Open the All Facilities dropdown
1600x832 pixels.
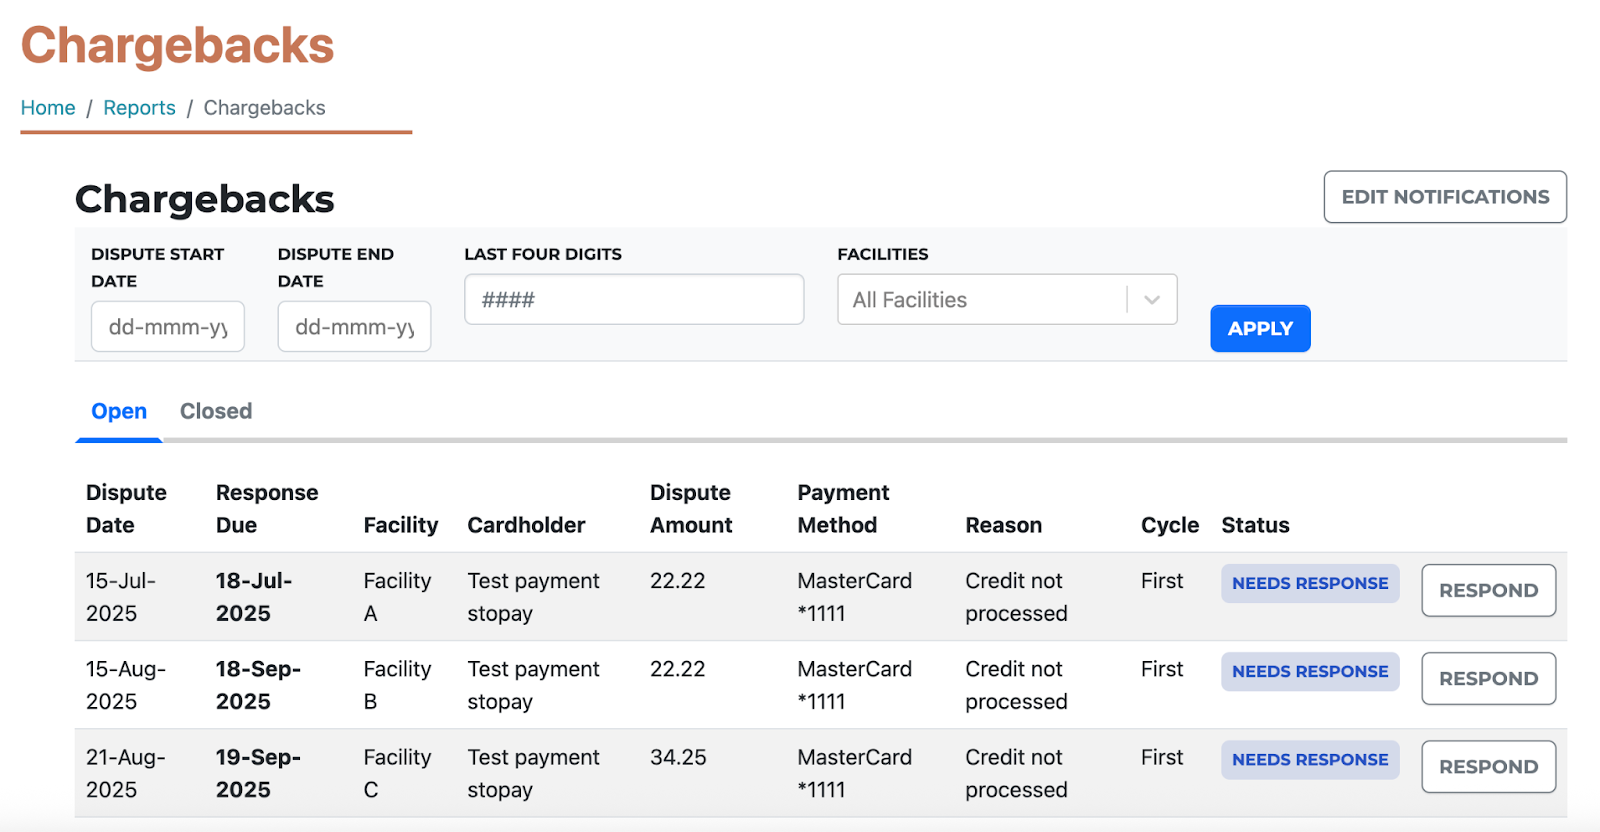pyautogui.click(x=1007, y=299)
